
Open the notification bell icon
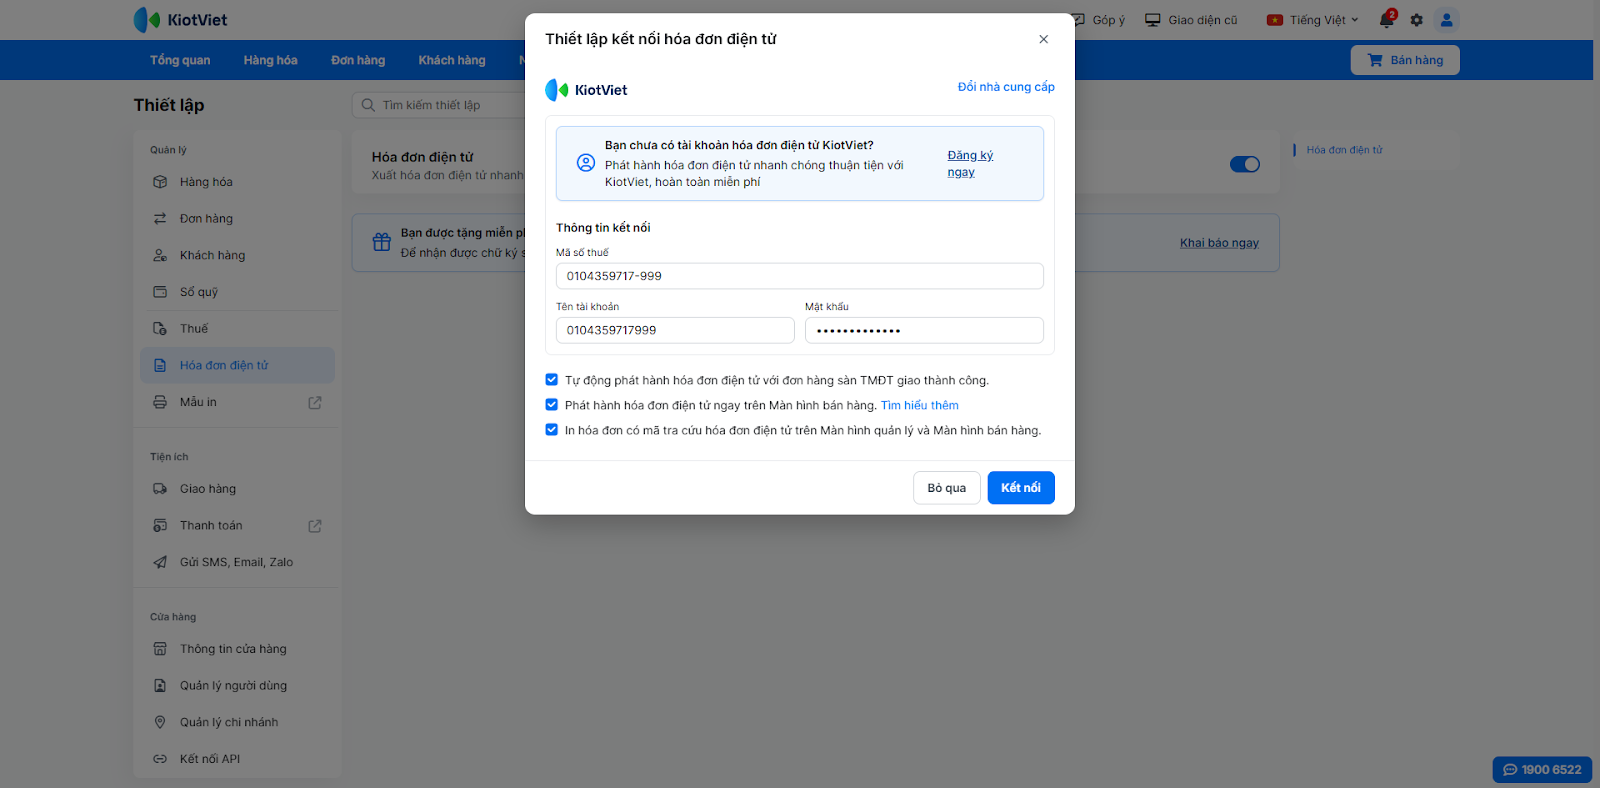point(1387,19)
